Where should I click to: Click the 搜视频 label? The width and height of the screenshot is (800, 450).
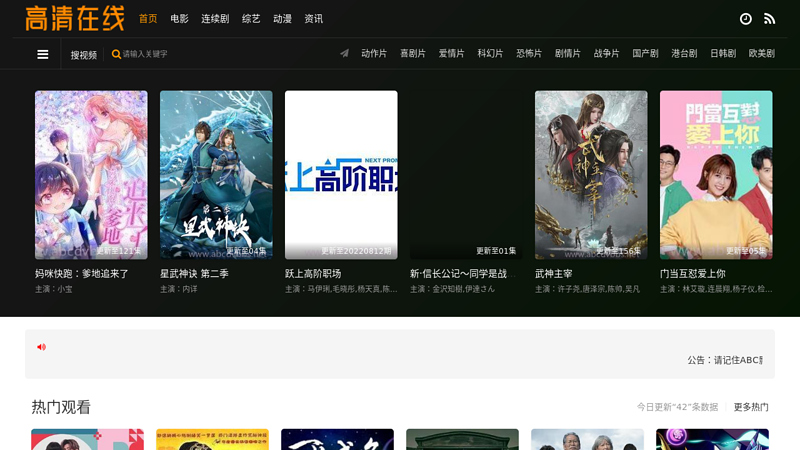84,55
